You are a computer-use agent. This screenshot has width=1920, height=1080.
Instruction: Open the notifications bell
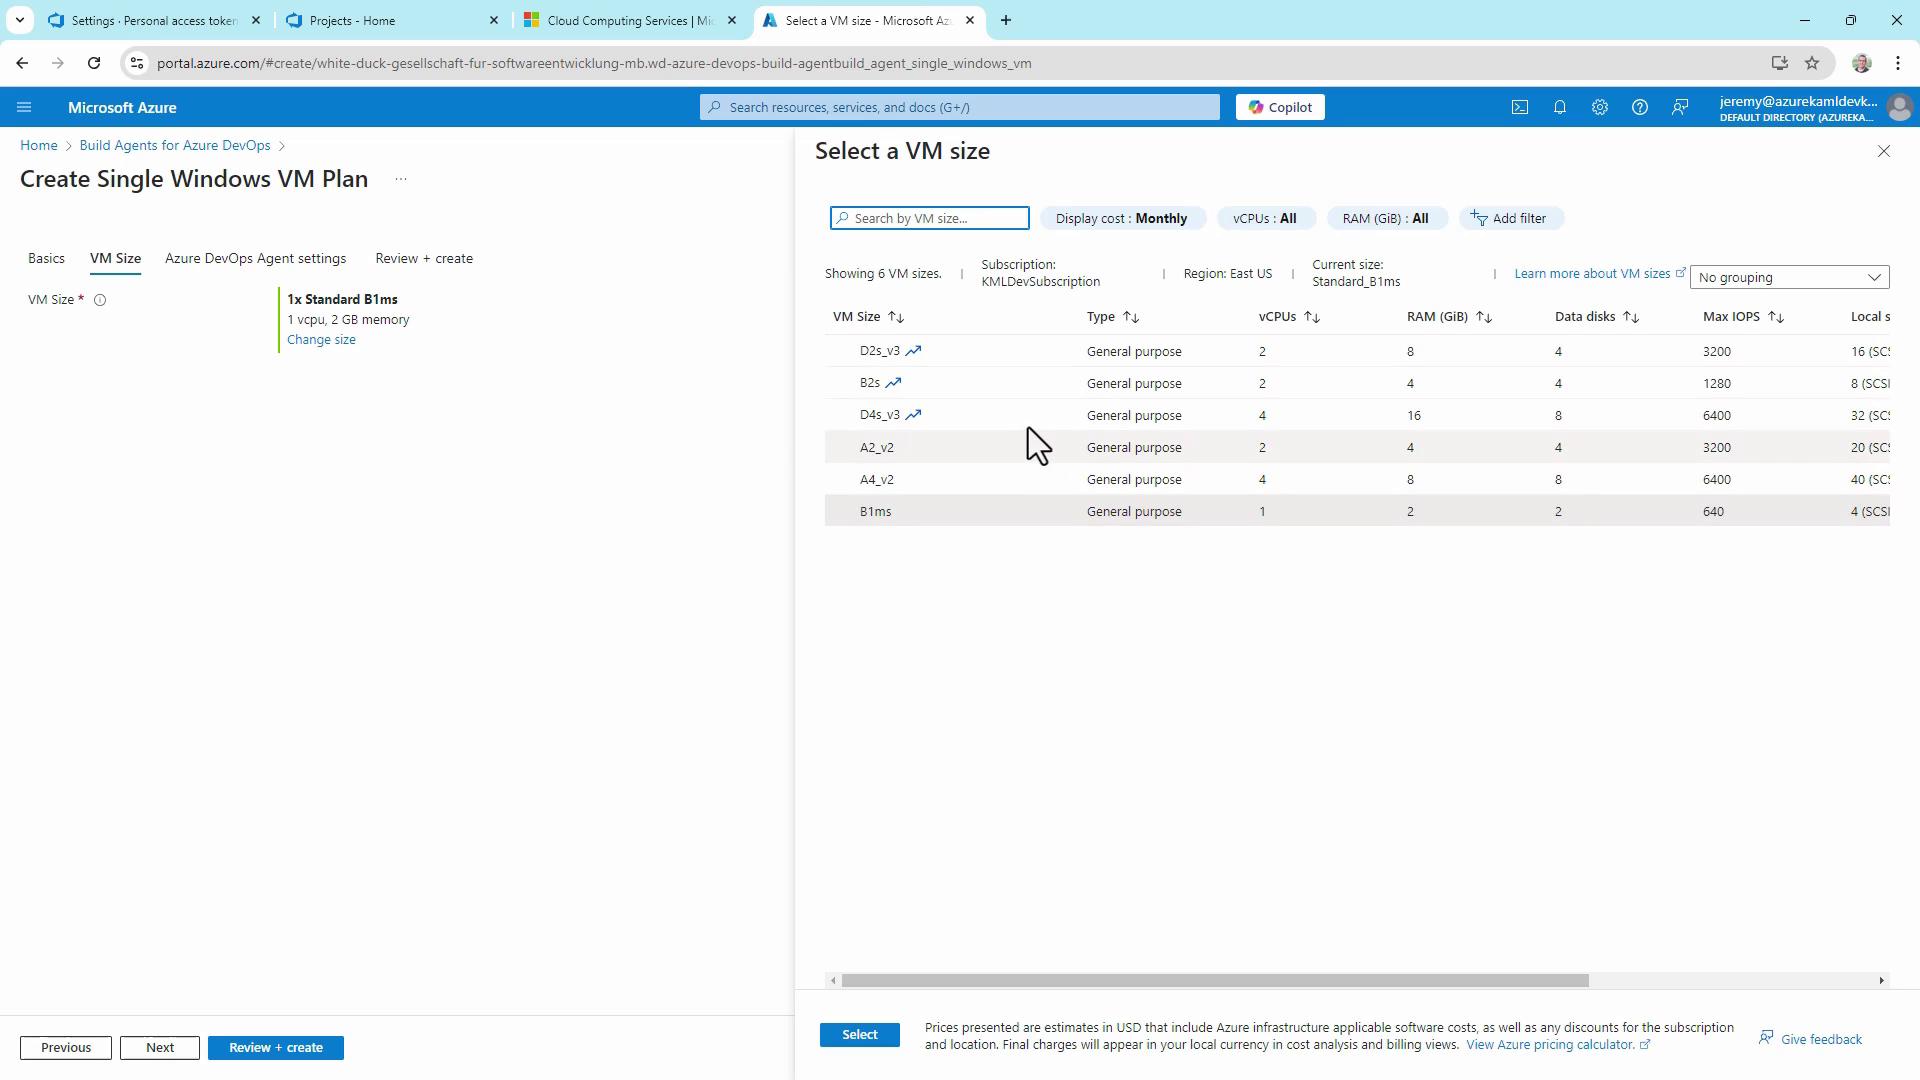(1560, 107)
